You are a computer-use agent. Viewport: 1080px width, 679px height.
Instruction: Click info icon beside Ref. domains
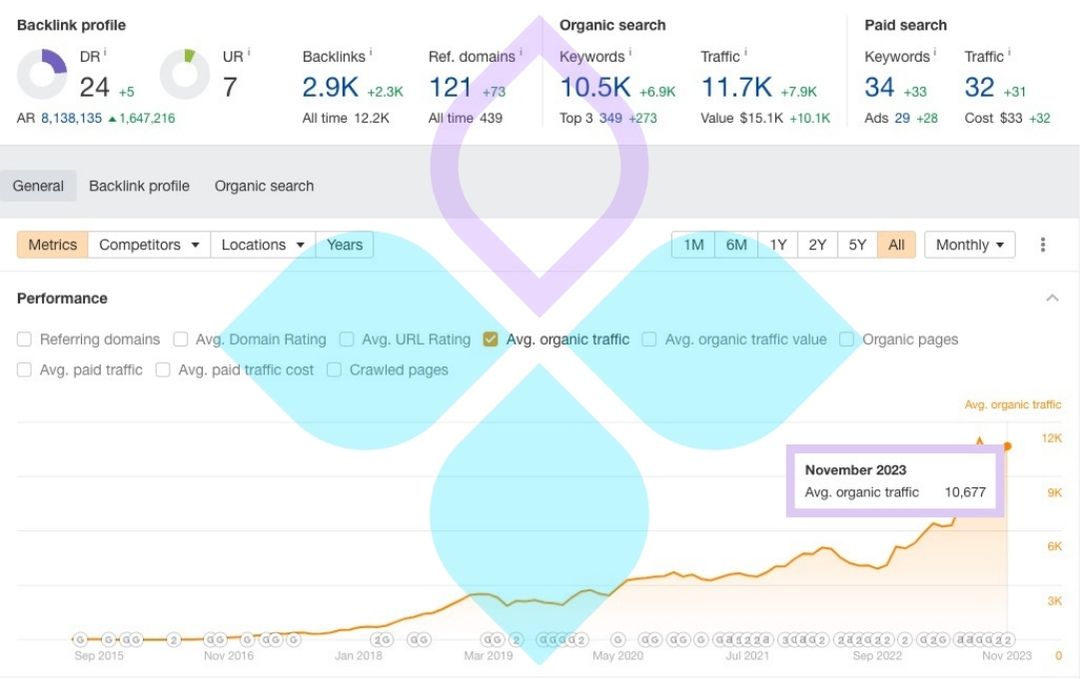click(520, 54)
